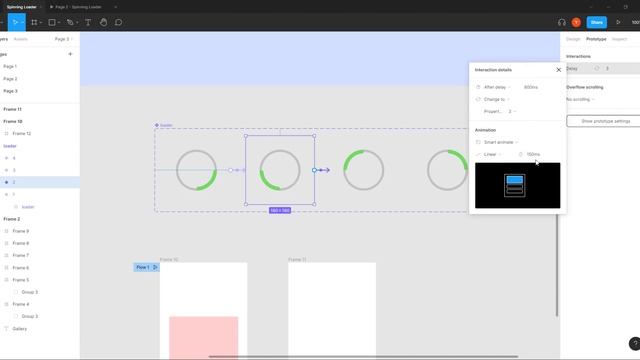Select the Frame 7 layer
Image resolution: width=640 pixels, height=360 pixels.
(20, 256)
